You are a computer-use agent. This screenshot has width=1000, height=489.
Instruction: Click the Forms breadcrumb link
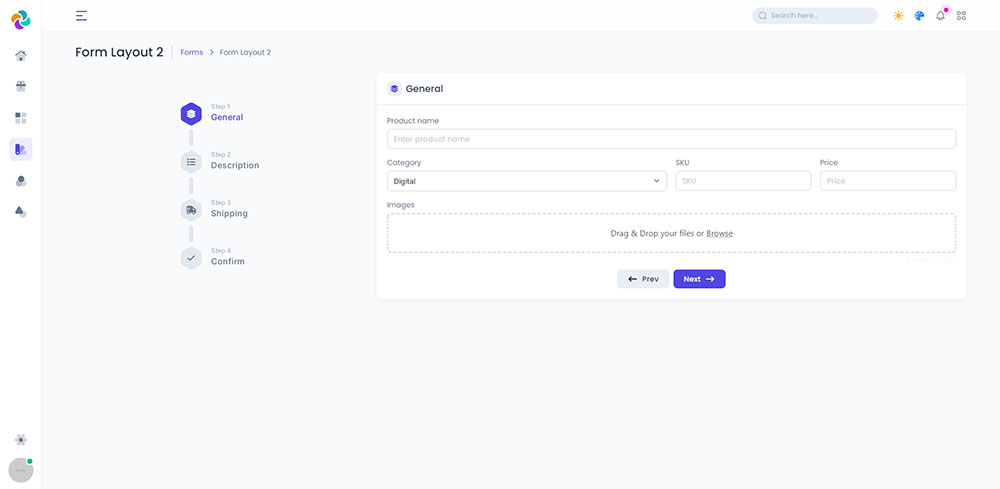[191, 52]
